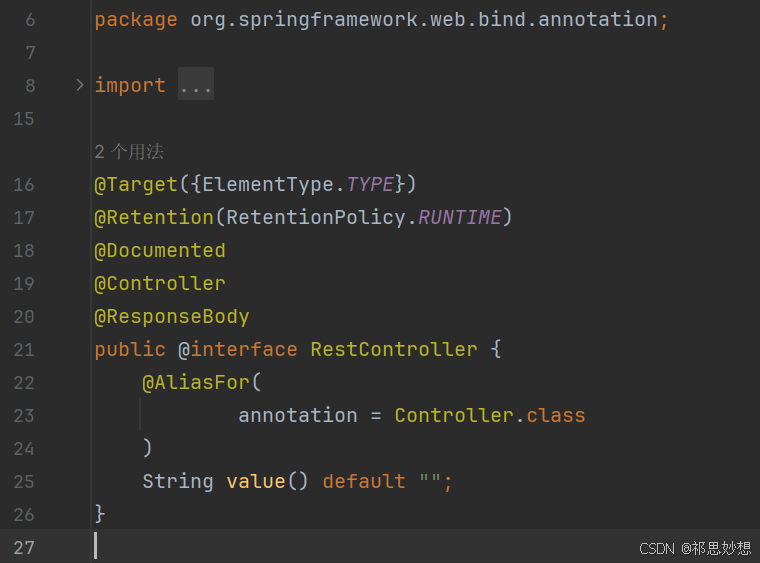Click the String return type
Image resolution: width=760 pixels, height=563 pixels.
178,482
